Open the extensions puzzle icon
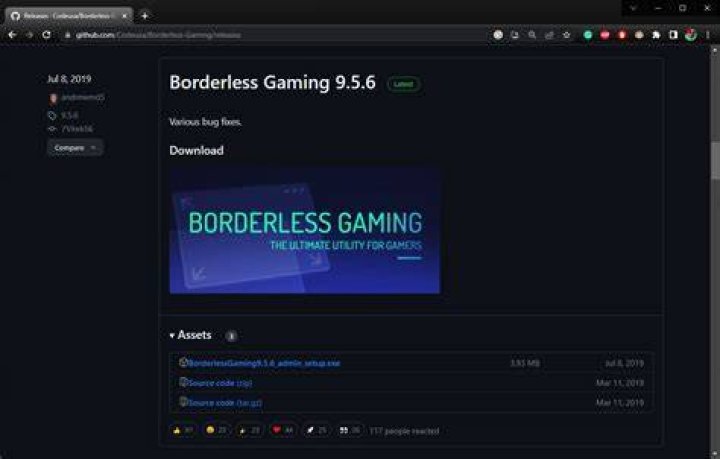This screenshot has height=459, width=720. [656, 35]
